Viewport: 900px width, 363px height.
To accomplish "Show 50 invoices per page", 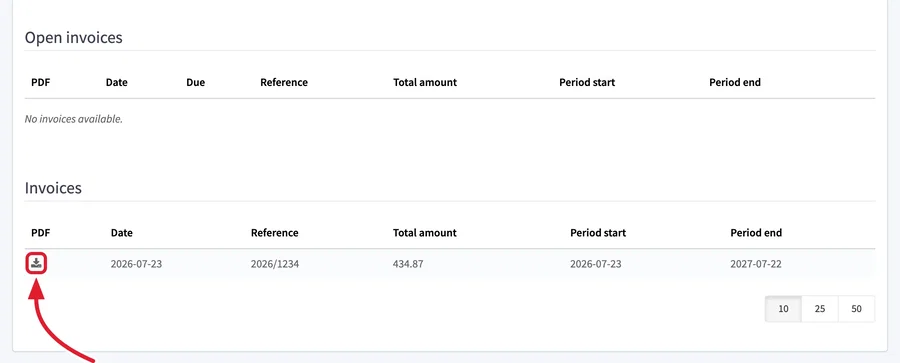I will coord(856,309).
